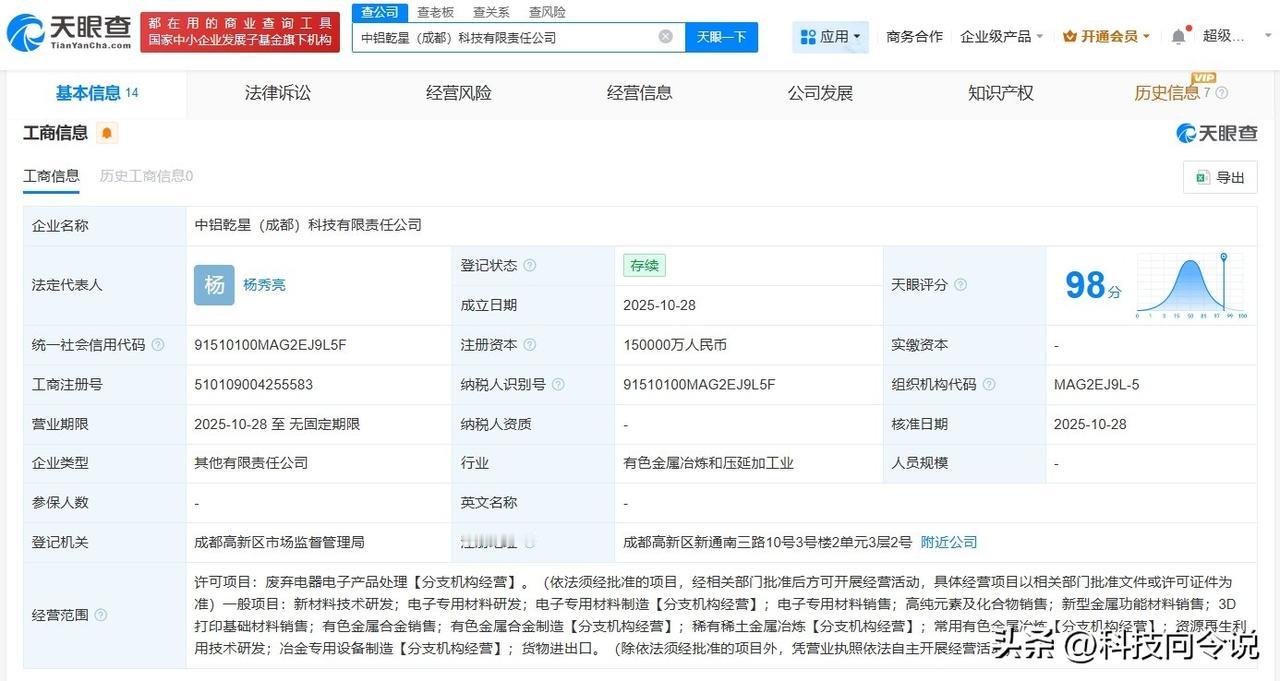
Task: Click the organization code MAG2EJ9L-5
Action: coord(1096,384)
